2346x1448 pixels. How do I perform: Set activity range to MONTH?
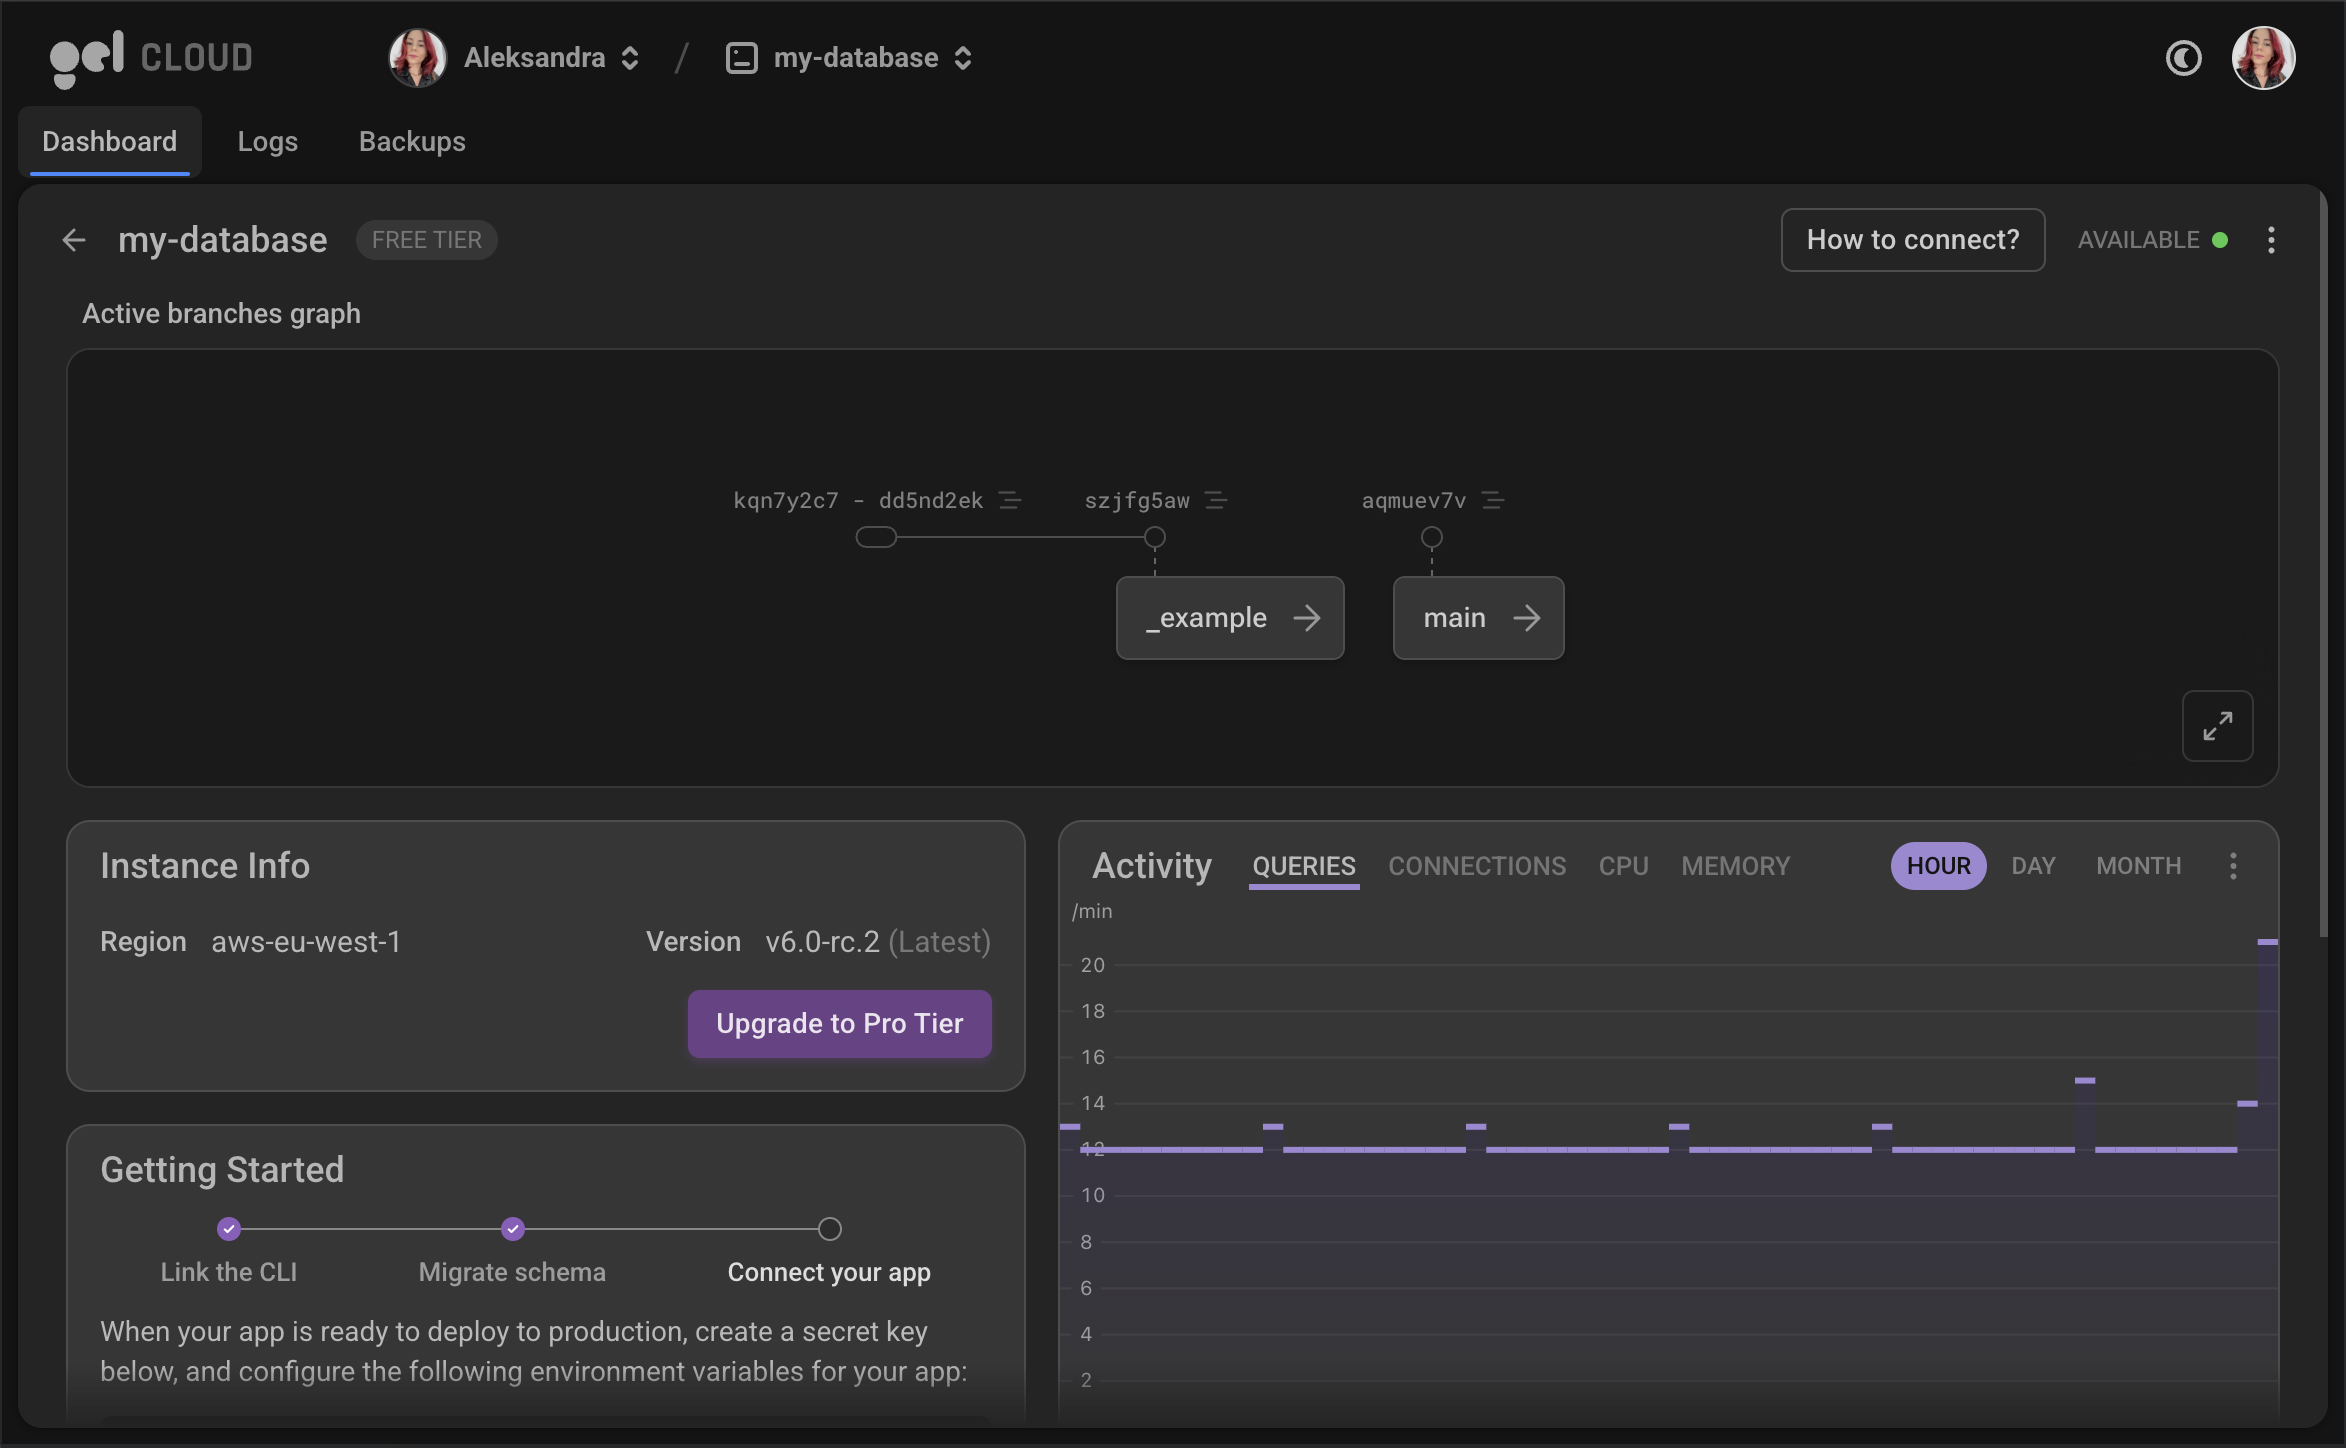(2138, 866)
